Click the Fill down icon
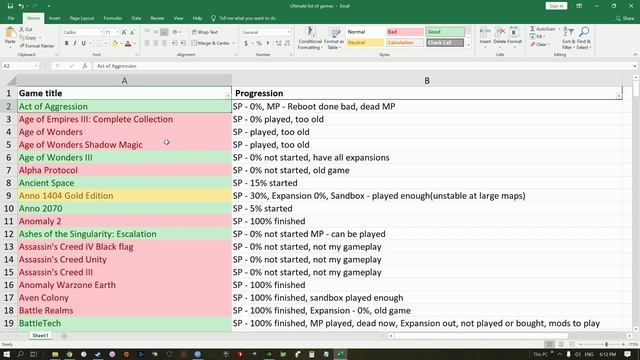The height and width of the screenshot is (360, 640). pyautogui.click(x=533, y=37)
